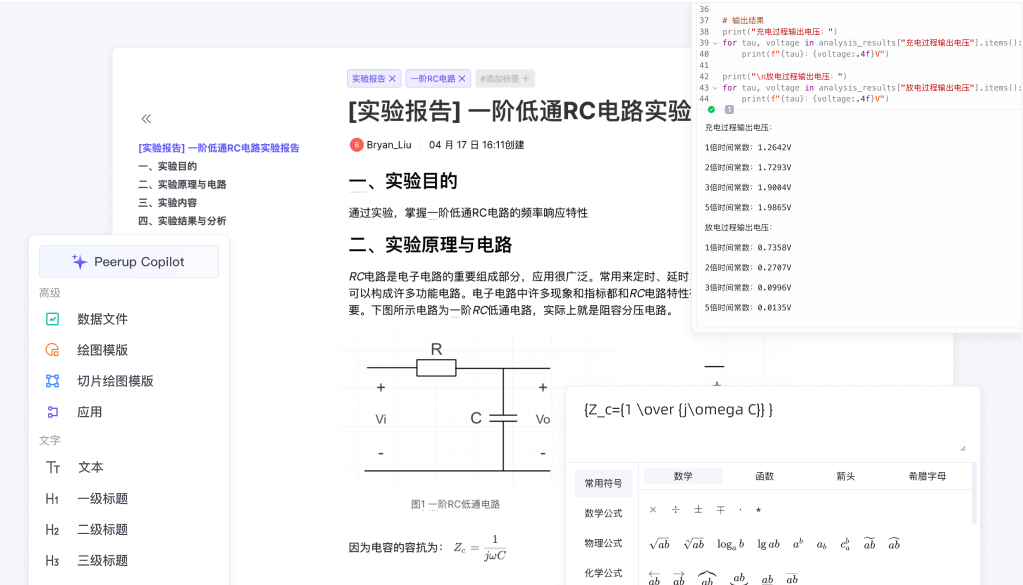Select the 常用符号 category
This screenshot has height=585, width=1023.
[603, 483]
